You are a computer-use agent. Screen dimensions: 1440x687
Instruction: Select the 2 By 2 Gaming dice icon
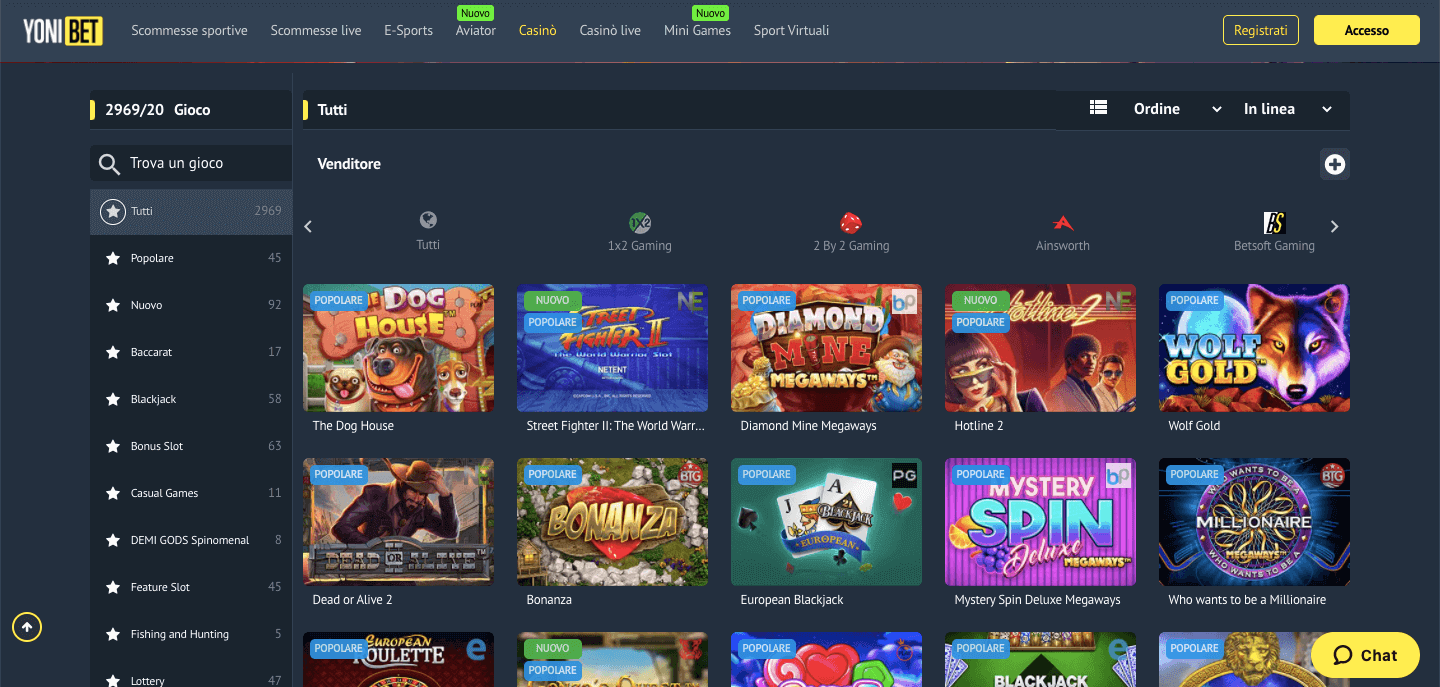[851, 222]
